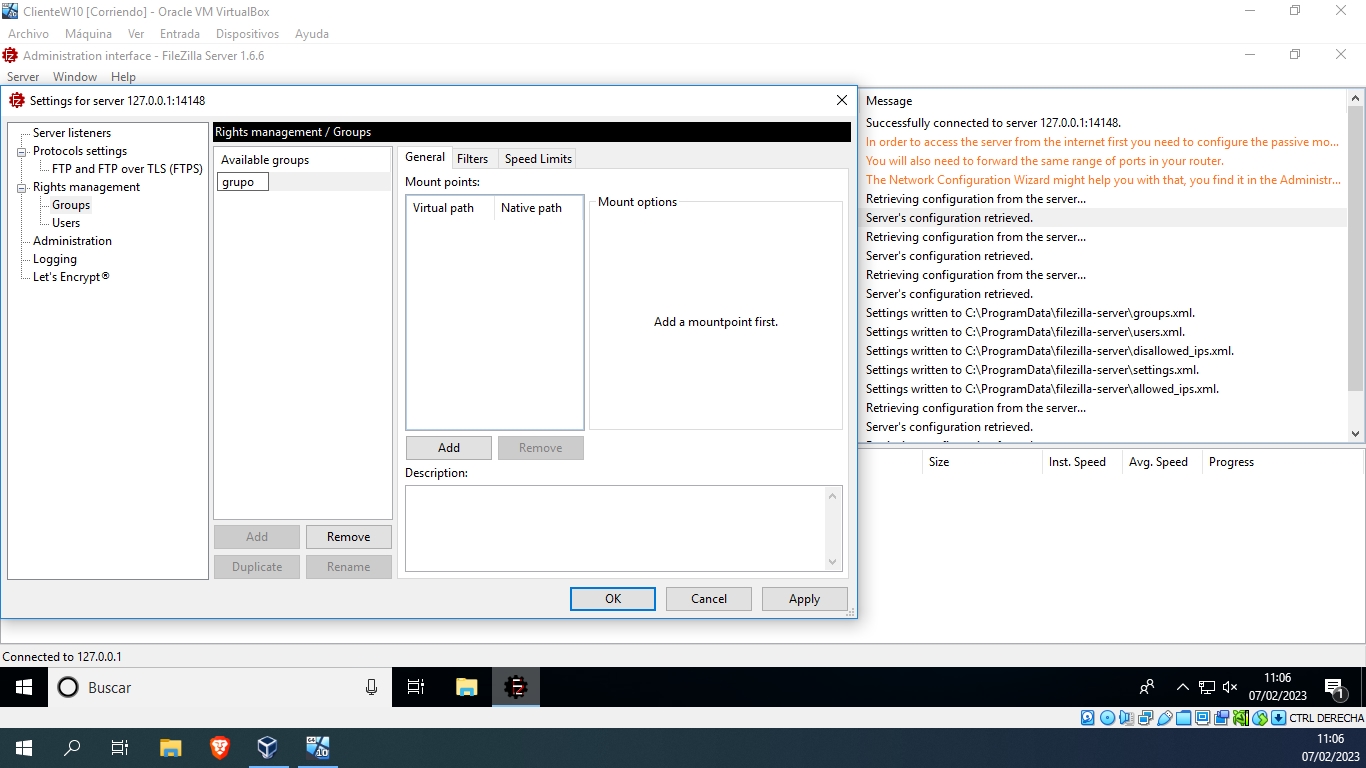Switch to the Filters tab
The height and width of the screenshot is (768, 1366).
pyautogui.click(x=472, y=158)
